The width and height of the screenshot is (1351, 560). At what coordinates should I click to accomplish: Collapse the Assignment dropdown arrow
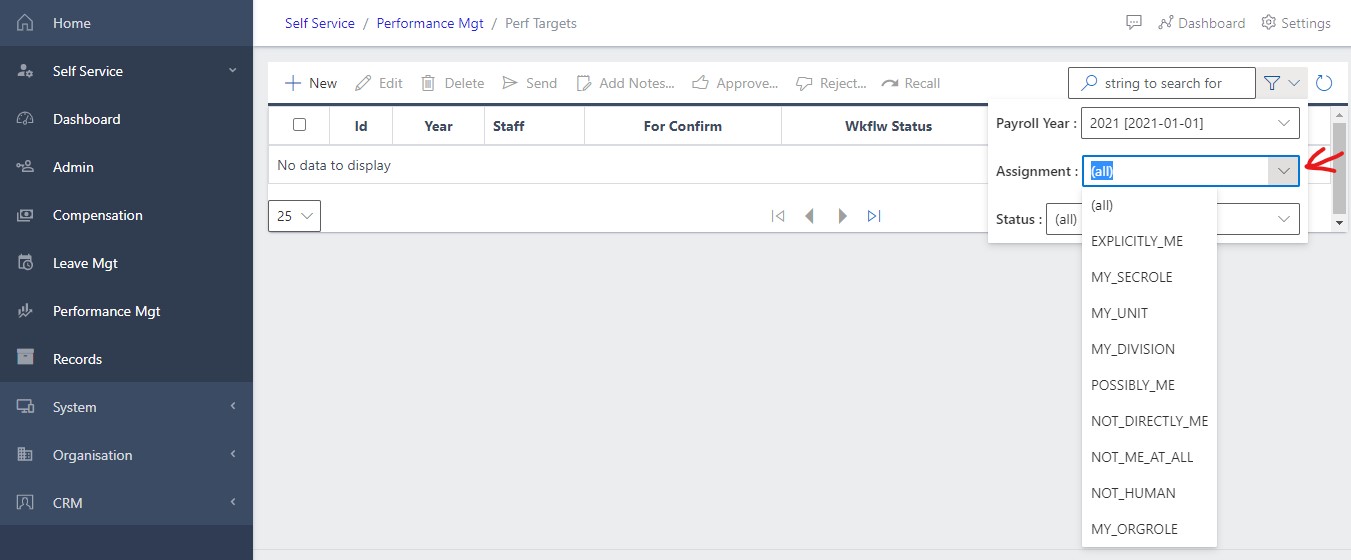tap(1284, 171)
